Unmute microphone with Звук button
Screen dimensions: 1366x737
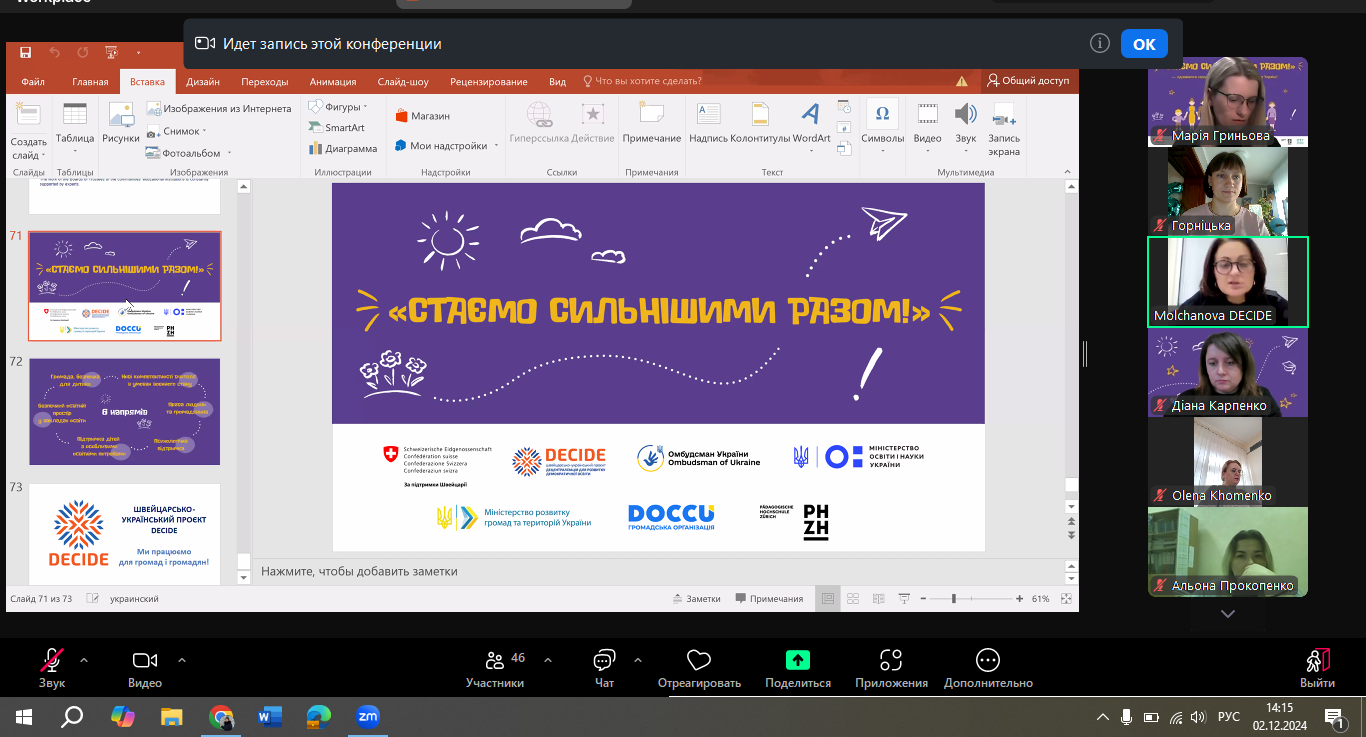(x=52, y=668)
